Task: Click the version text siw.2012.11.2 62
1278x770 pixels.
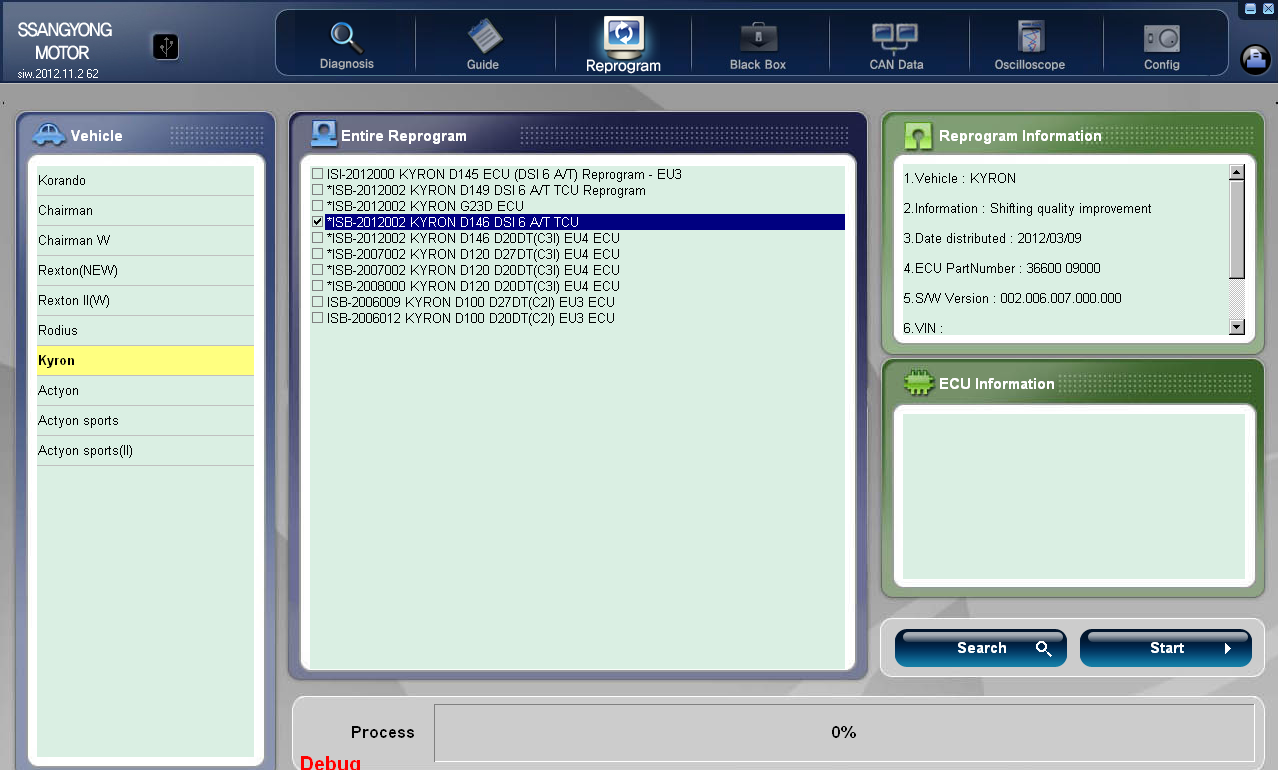Action: [x=58, y=74]
